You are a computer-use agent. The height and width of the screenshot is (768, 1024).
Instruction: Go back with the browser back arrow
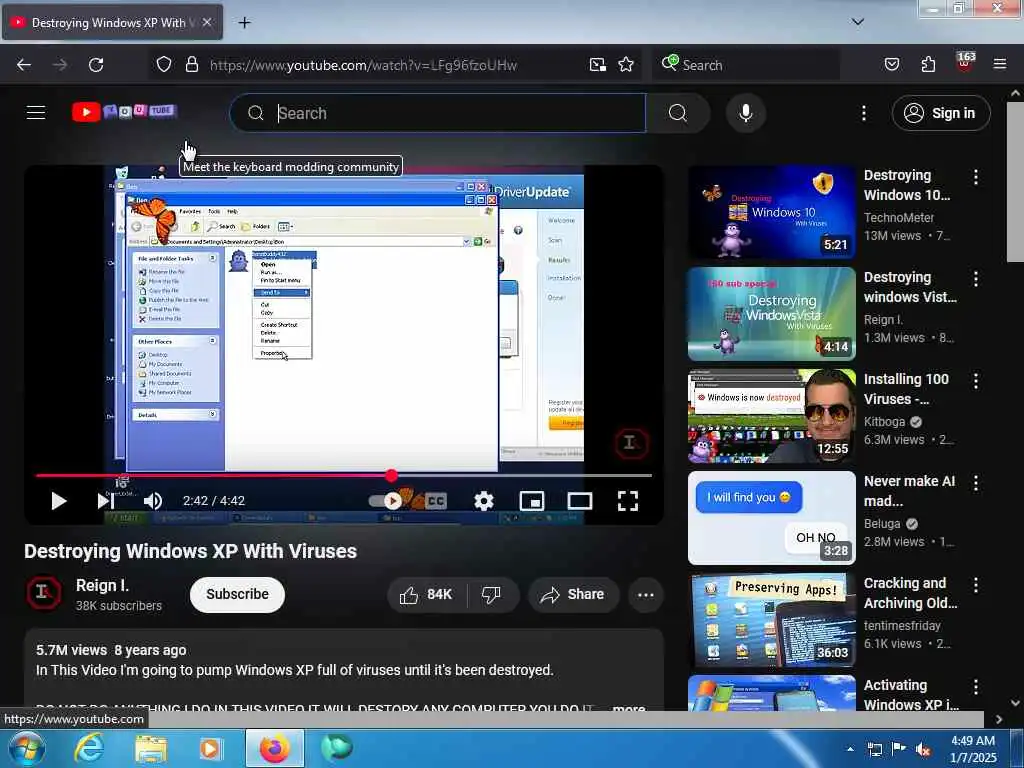click(24, 65)
